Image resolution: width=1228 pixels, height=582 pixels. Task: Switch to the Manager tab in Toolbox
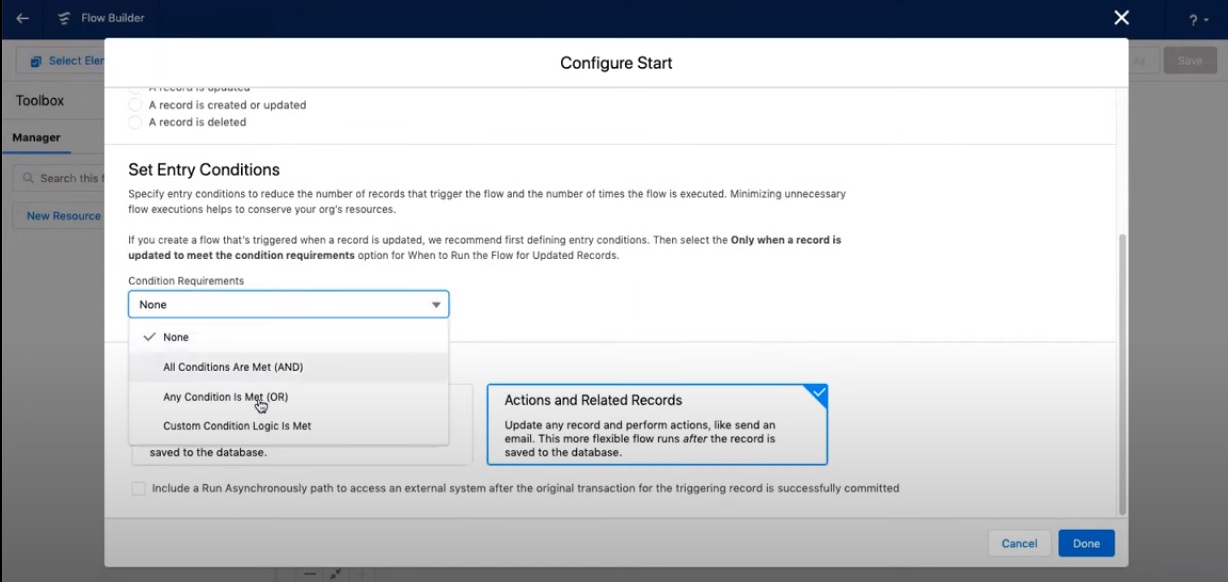coord(36,138)
